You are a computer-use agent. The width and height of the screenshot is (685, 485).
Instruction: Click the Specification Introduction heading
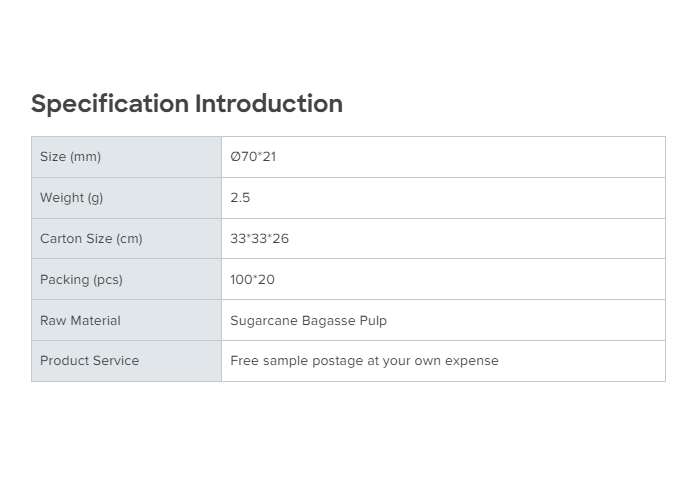coord(186,104)
